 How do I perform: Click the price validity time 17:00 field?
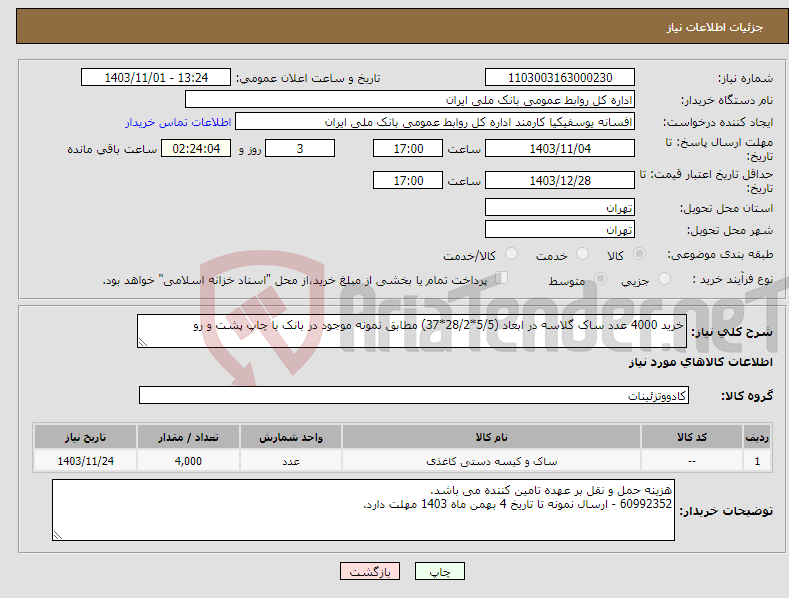click(x=408, y=180)
